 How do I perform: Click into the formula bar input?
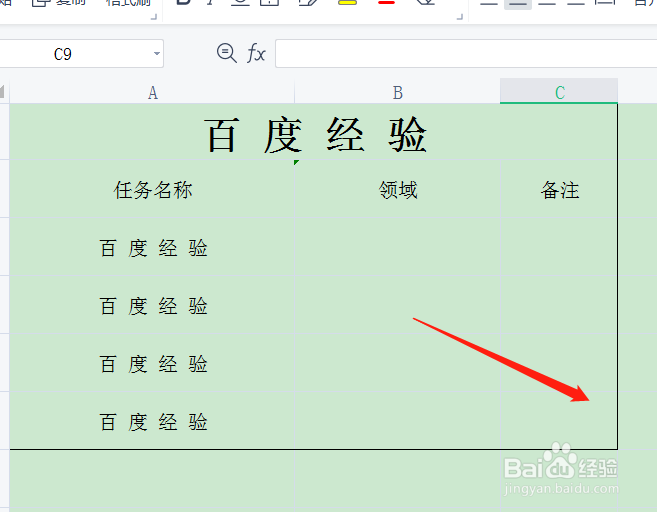point(466,54)
